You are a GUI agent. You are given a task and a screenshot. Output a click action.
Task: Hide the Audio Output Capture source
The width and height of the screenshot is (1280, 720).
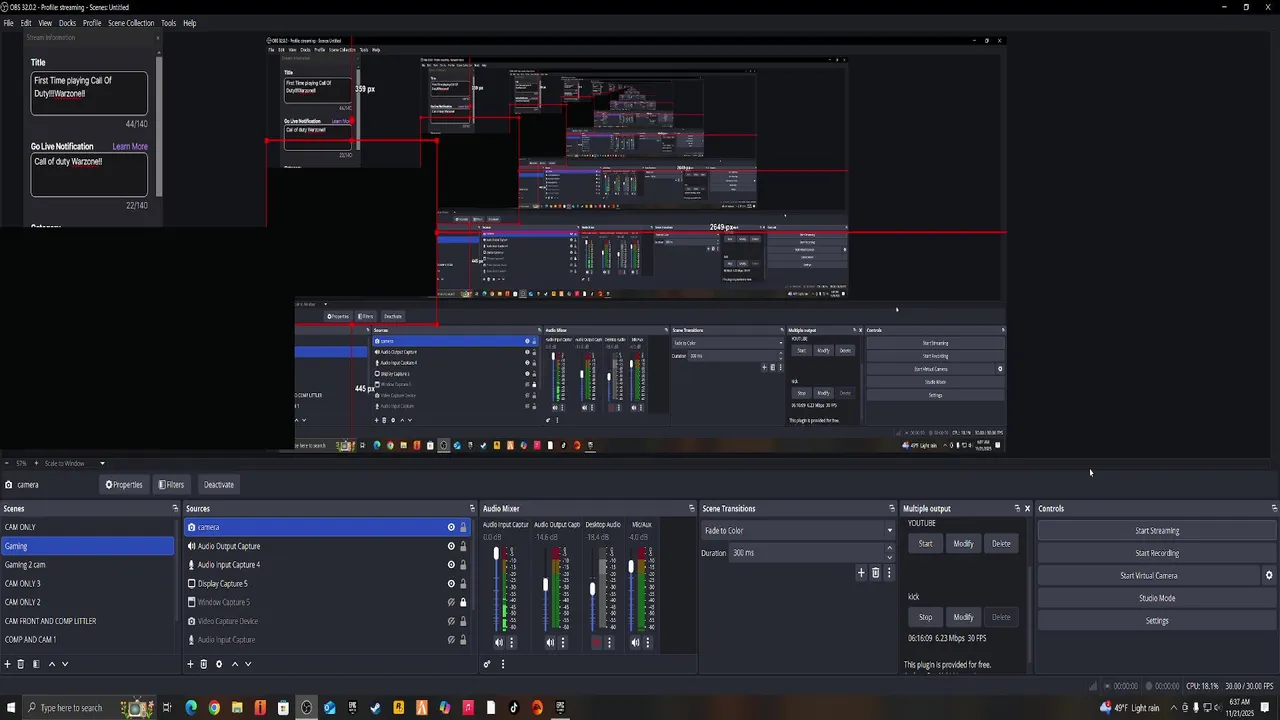point(451,546)
